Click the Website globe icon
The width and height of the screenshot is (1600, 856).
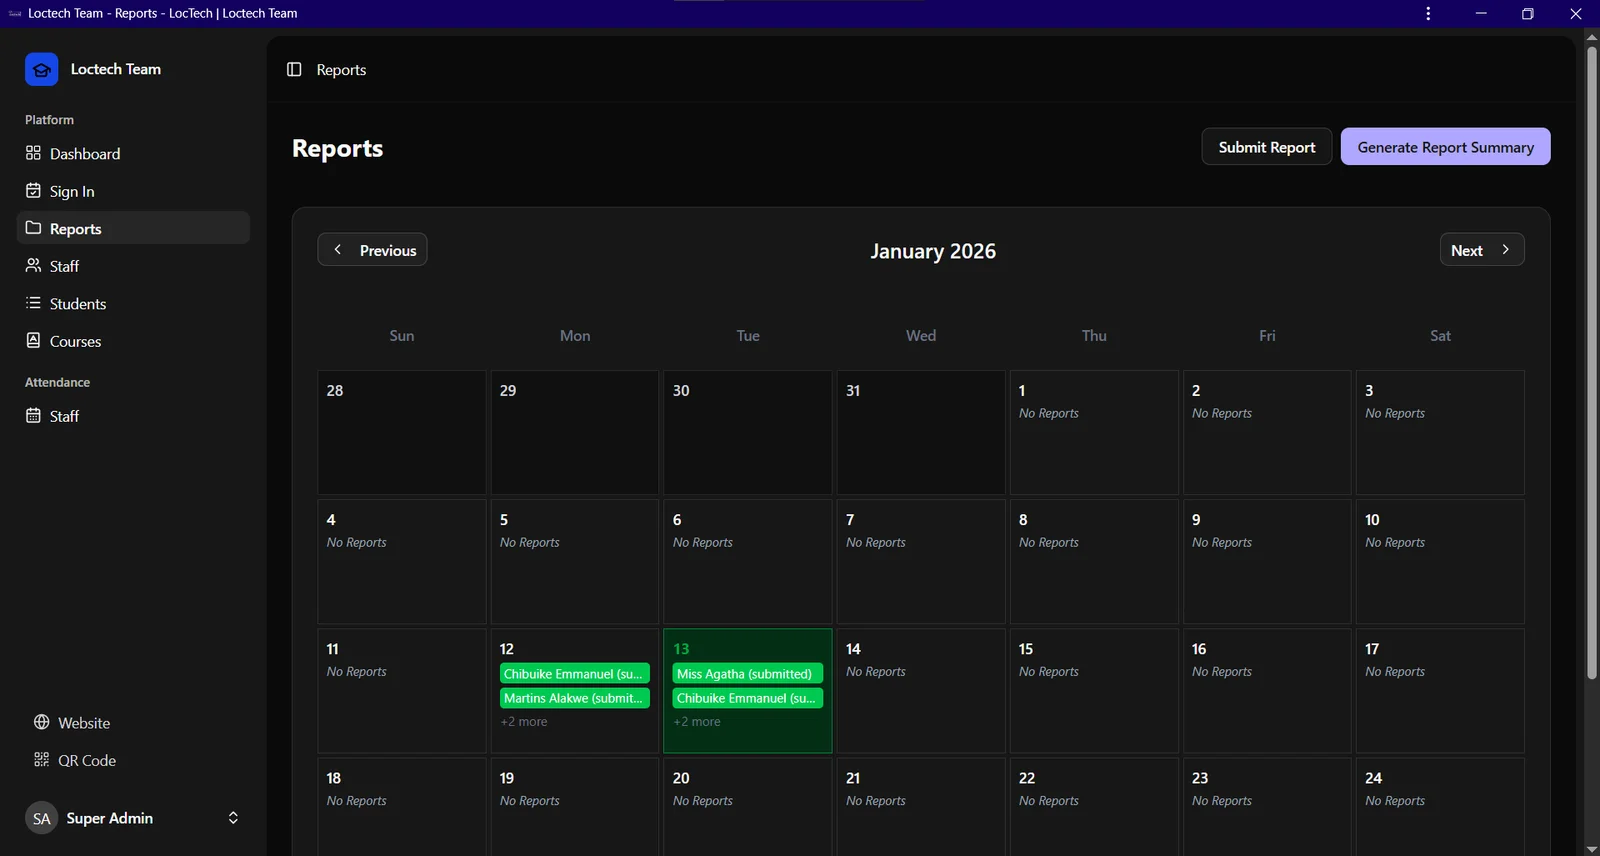click(x=41, y=722)
